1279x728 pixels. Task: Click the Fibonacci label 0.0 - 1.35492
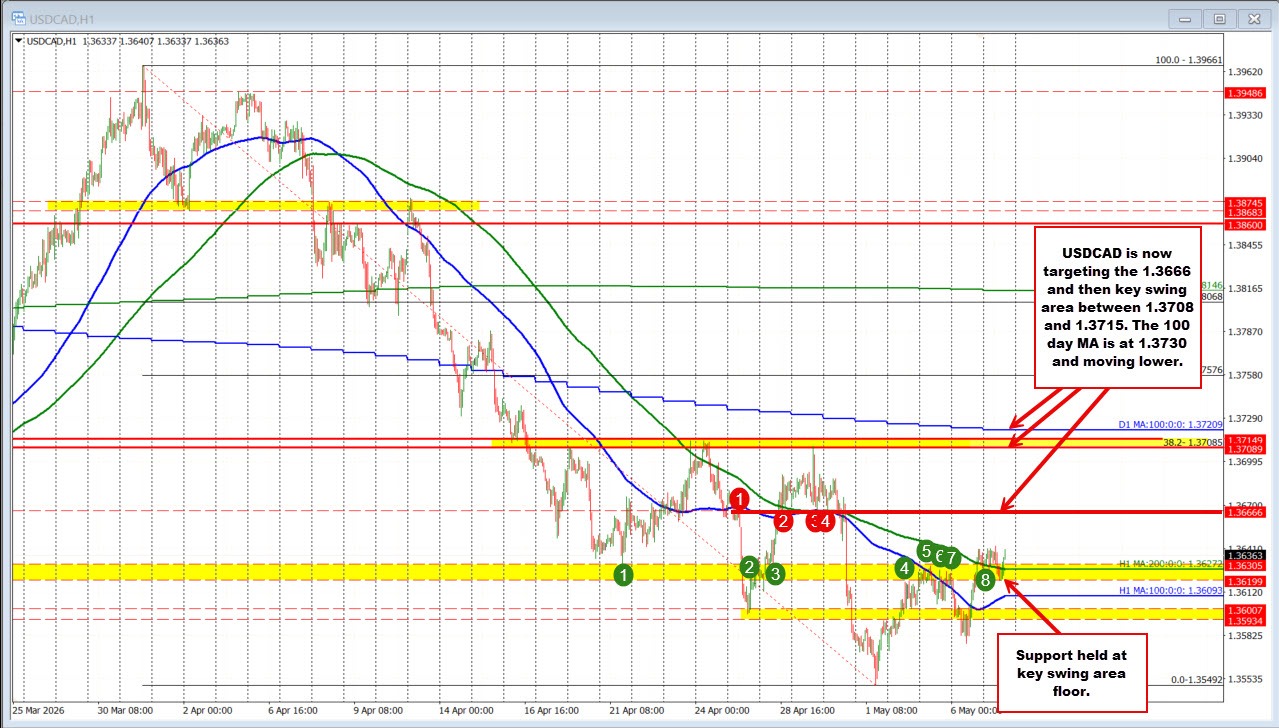pyautogui.click(x=1196, y=680)
